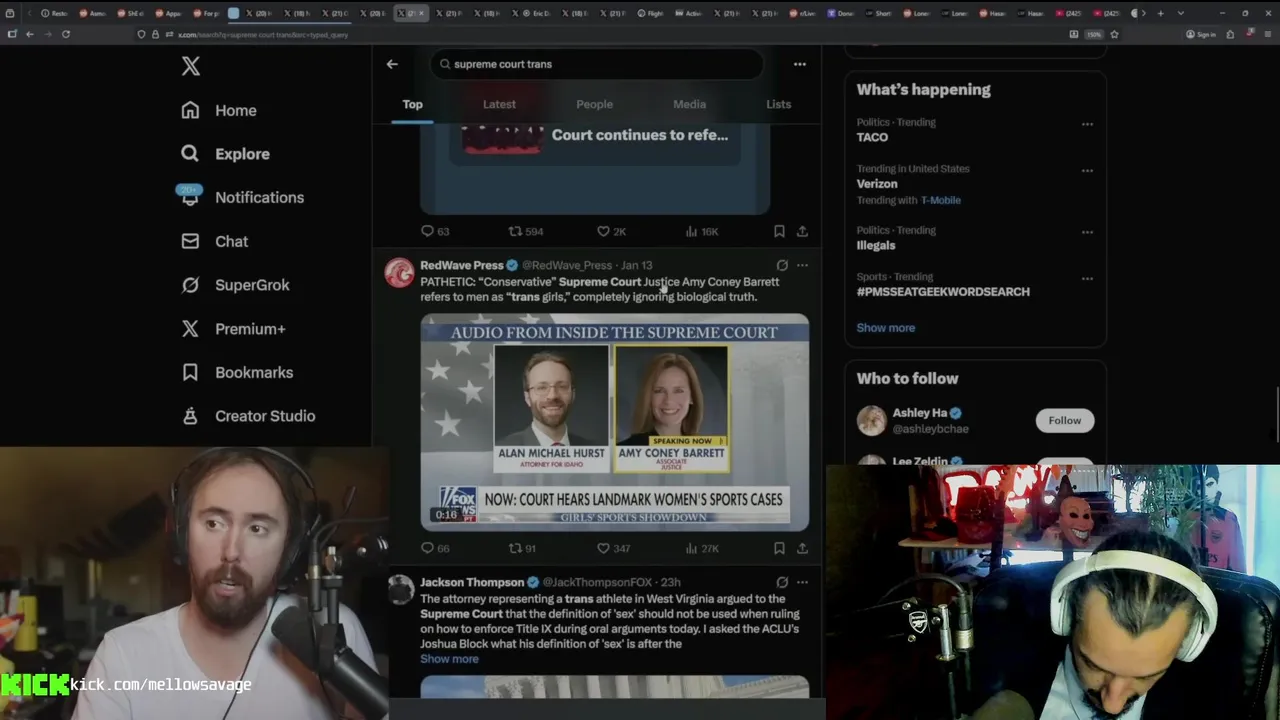1280x720 pixels.
Task: Open the Verizon trending topic
Action: click(877, 184)
